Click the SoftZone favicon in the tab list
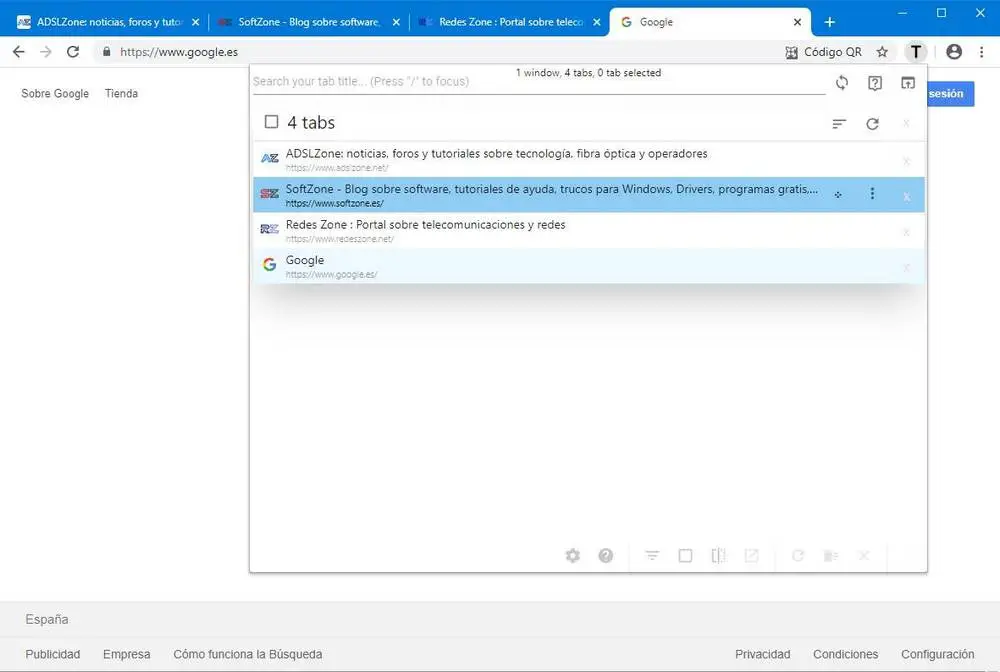This screenshot has height=672, width=1000. [x=270, y=193]
